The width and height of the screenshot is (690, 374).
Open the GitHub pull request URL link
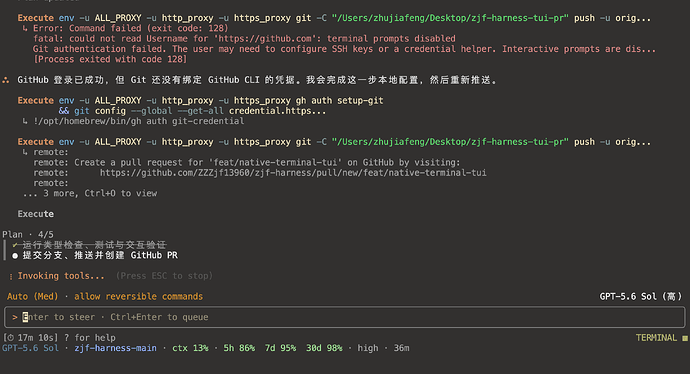[x=293, y=173]
